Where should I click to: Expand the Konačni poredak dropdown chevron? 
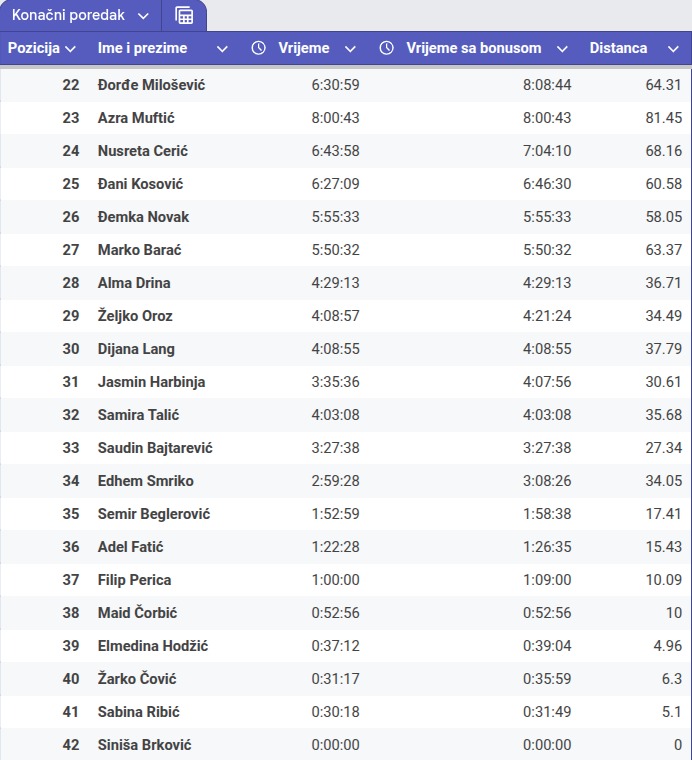point(143,16)
